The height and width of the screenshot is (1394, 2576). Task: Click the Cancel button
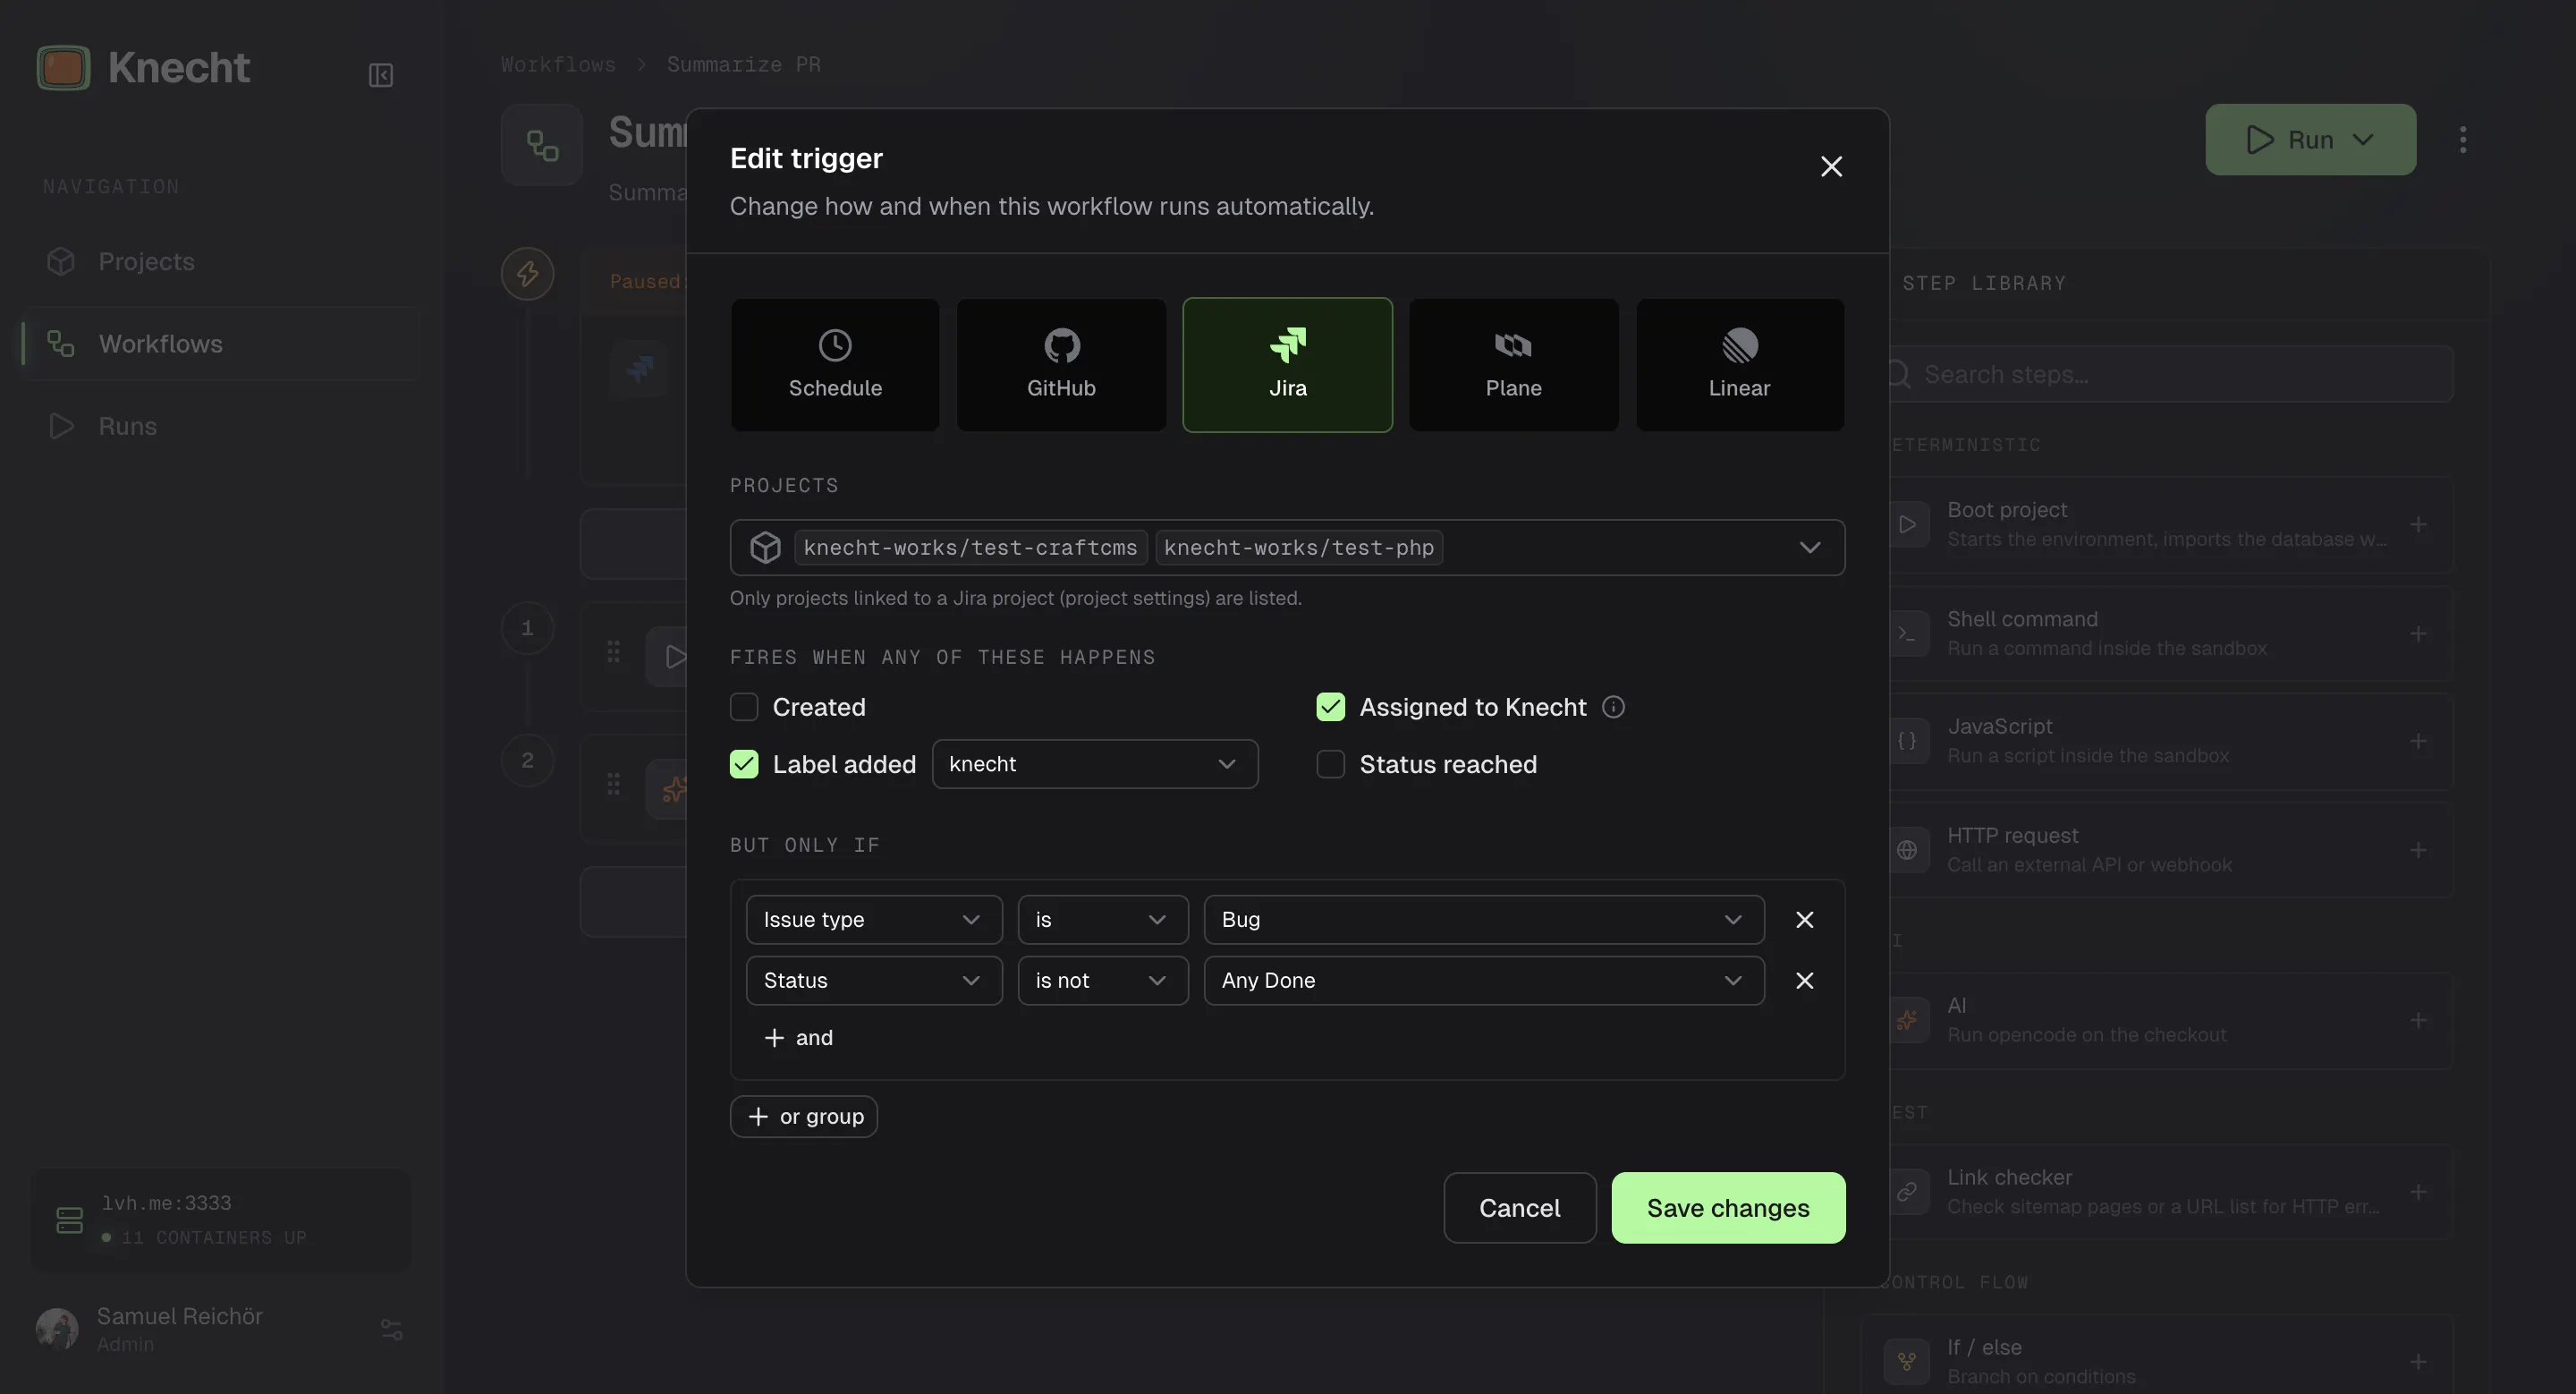point(1519,1208)
